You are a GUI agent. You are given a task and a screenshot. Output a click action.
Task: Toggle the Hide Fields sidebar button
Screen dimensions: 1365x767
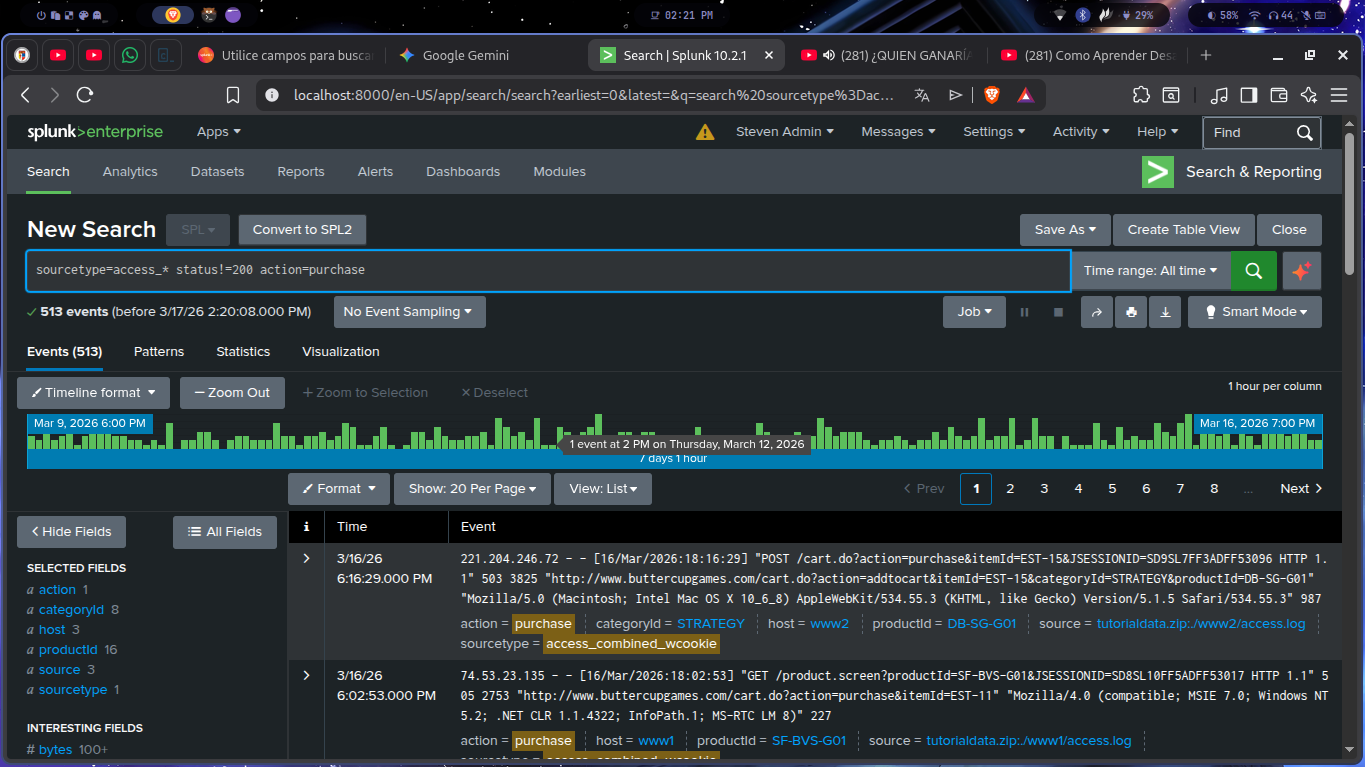71,532
